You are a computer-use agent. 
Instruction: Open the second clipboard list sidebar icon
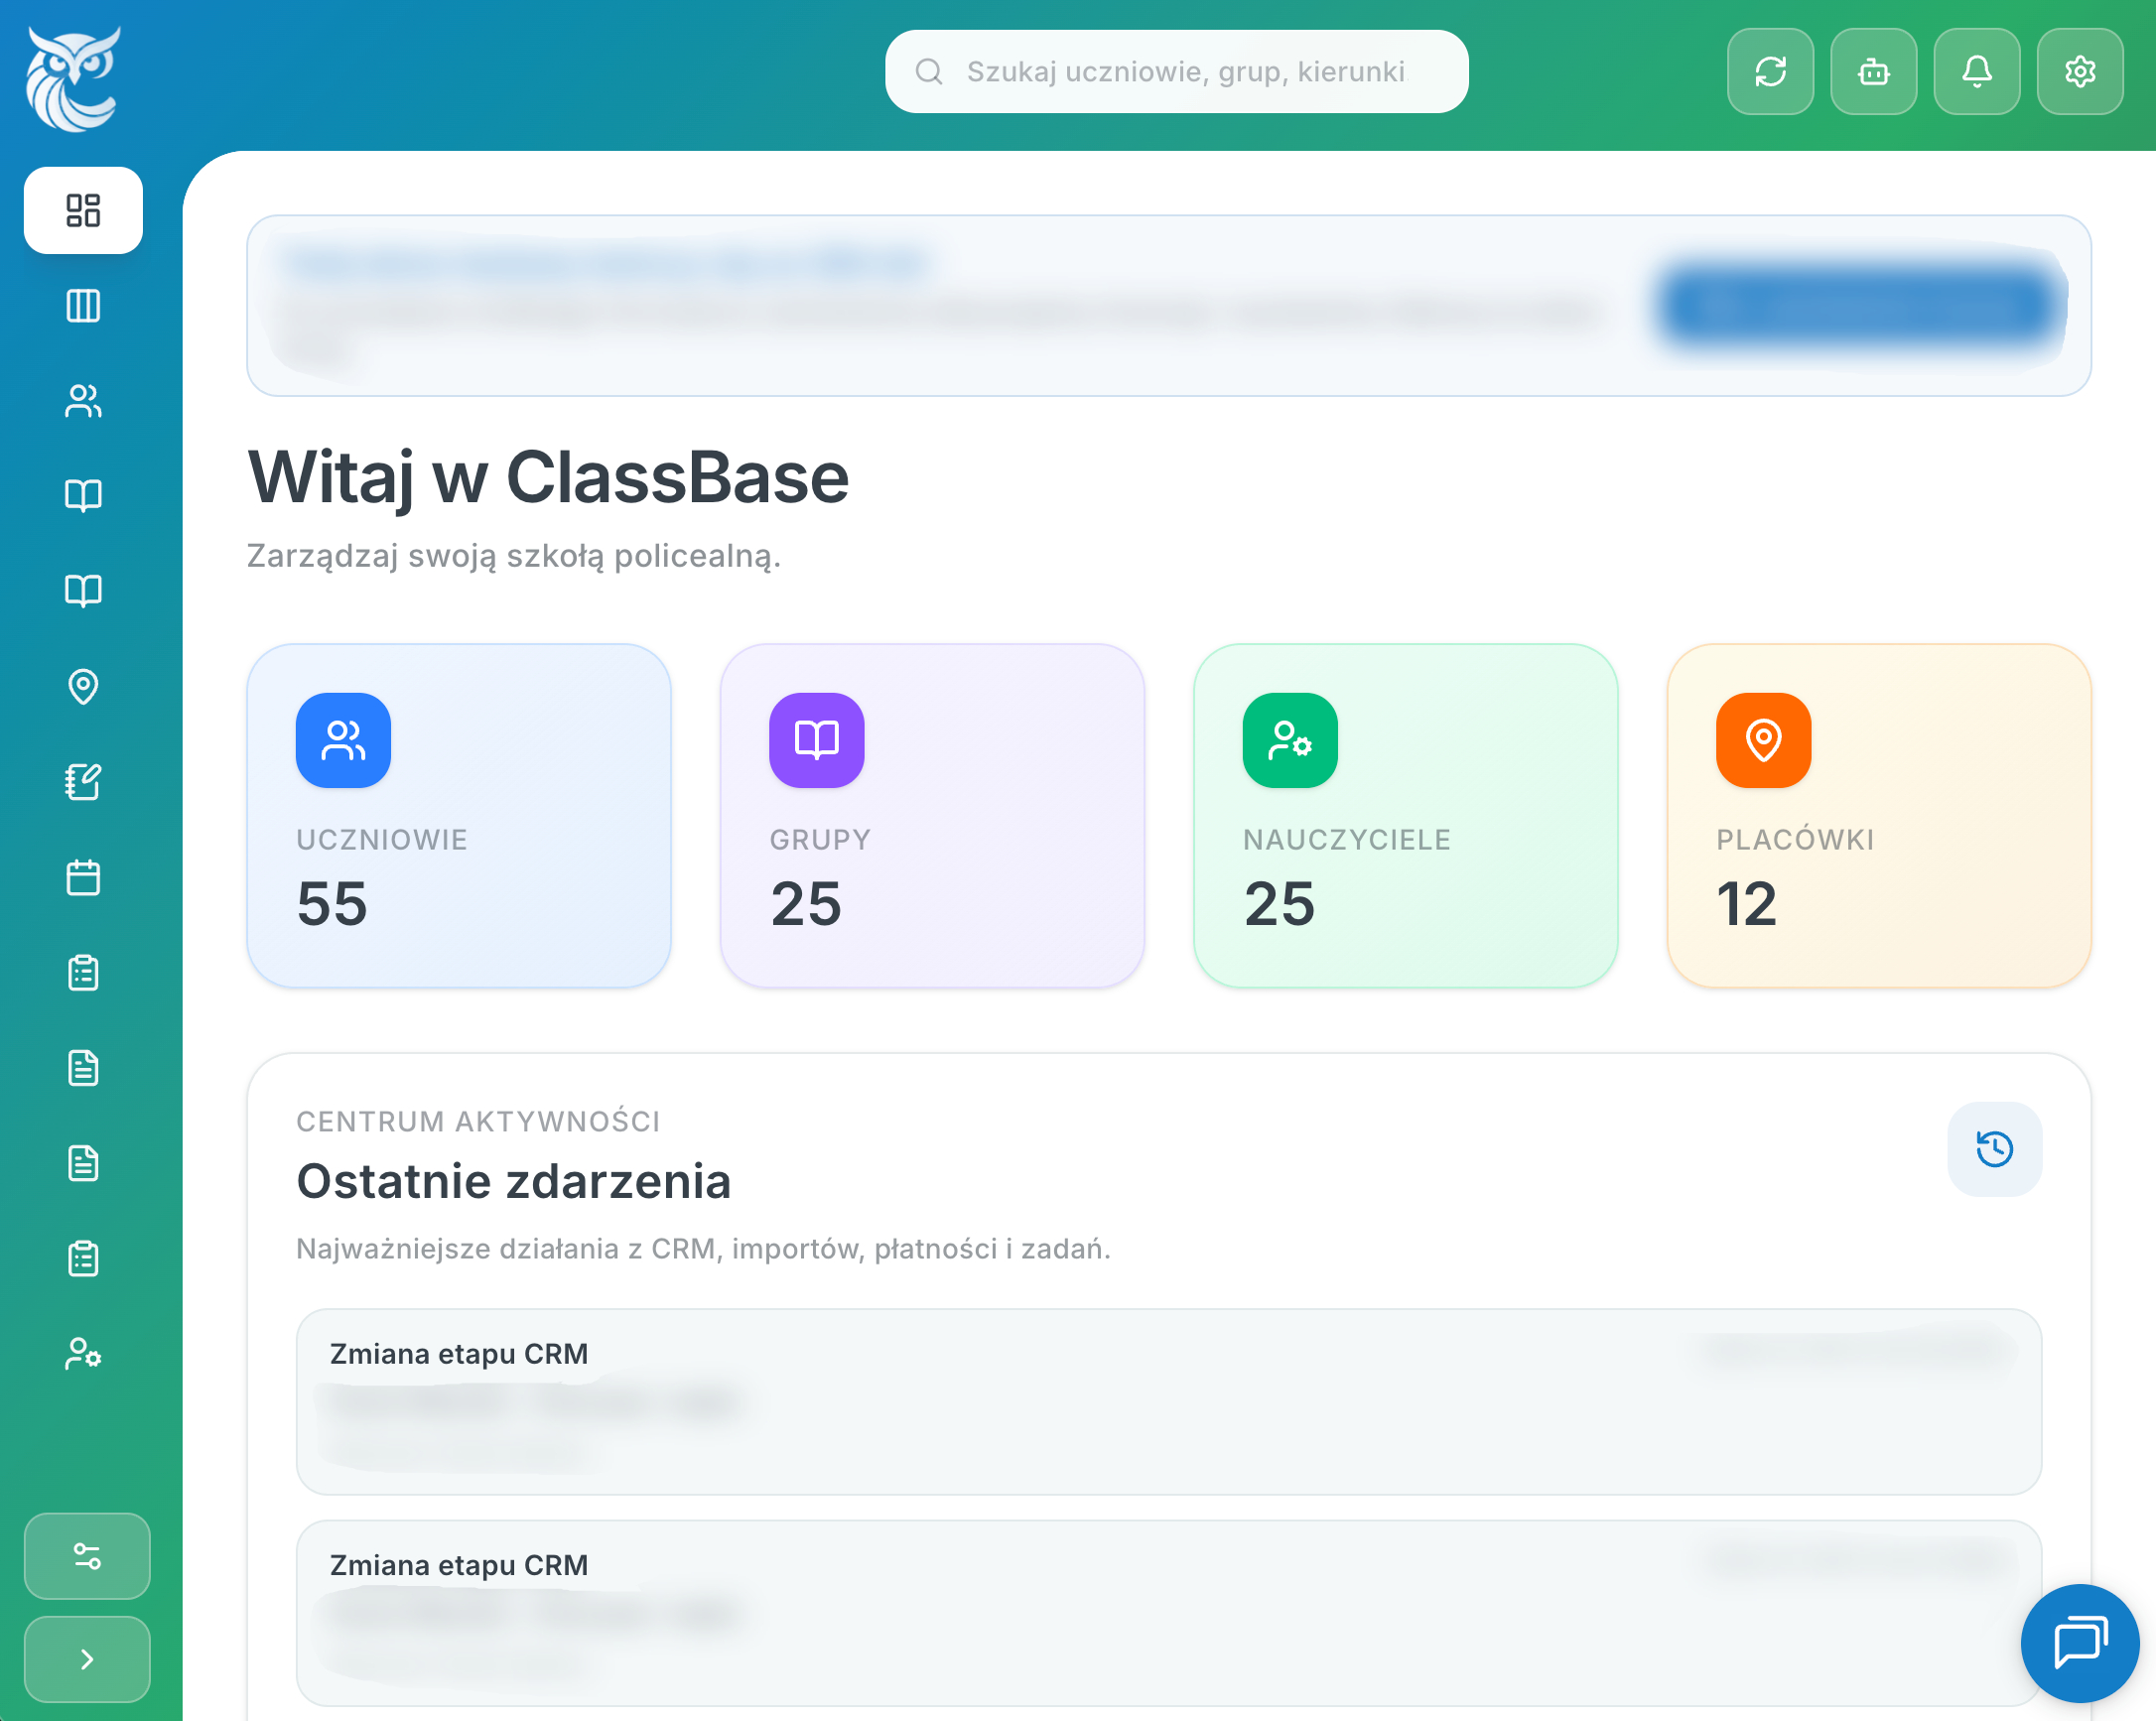coord(83,1259)
